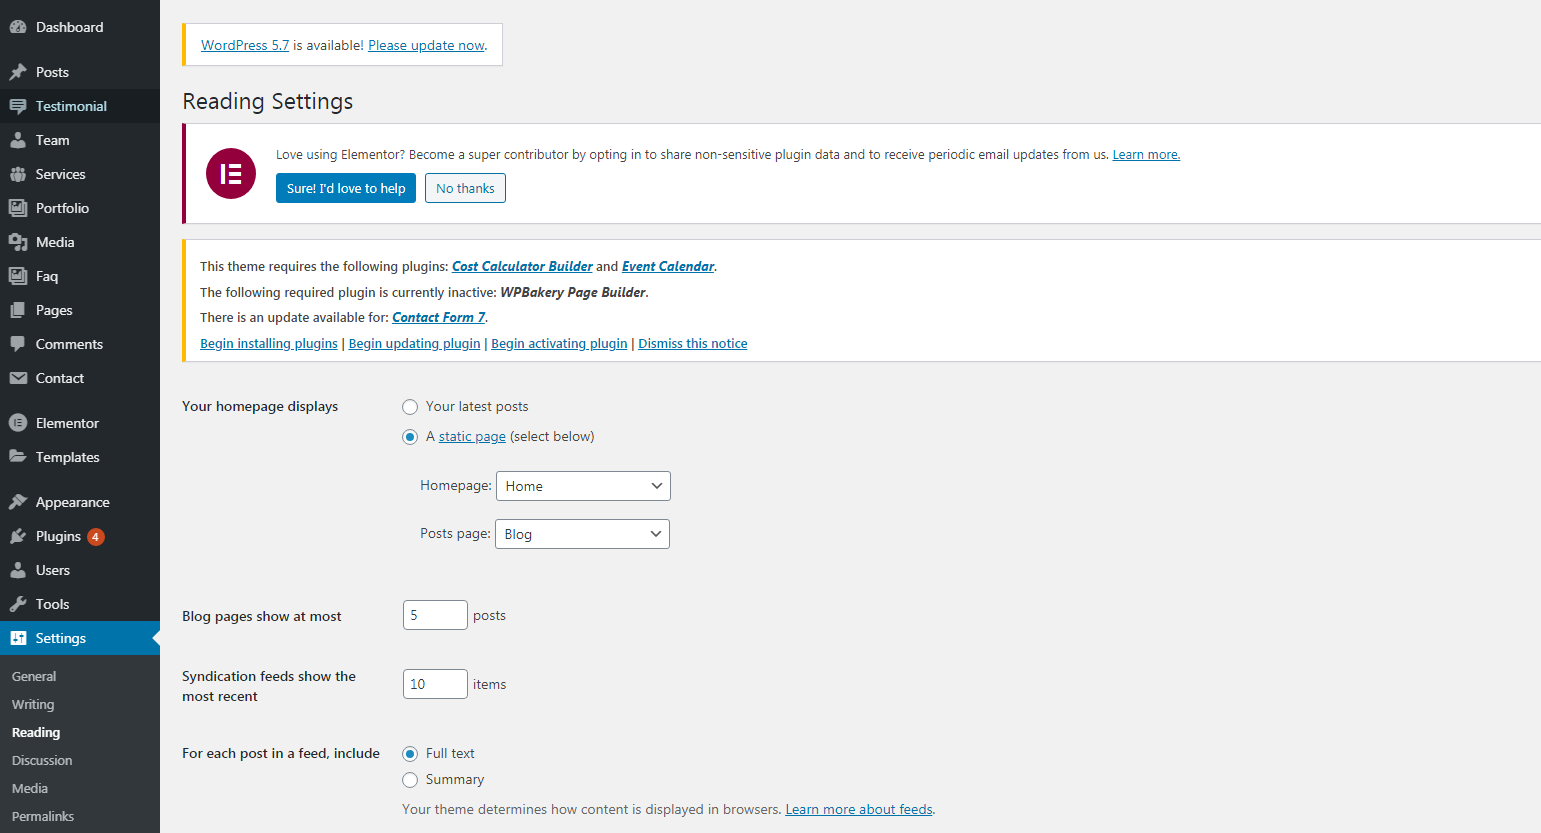Click the 'No thanks' button
The height and width of the screenshot is (833, 1541).
point(465,188)
